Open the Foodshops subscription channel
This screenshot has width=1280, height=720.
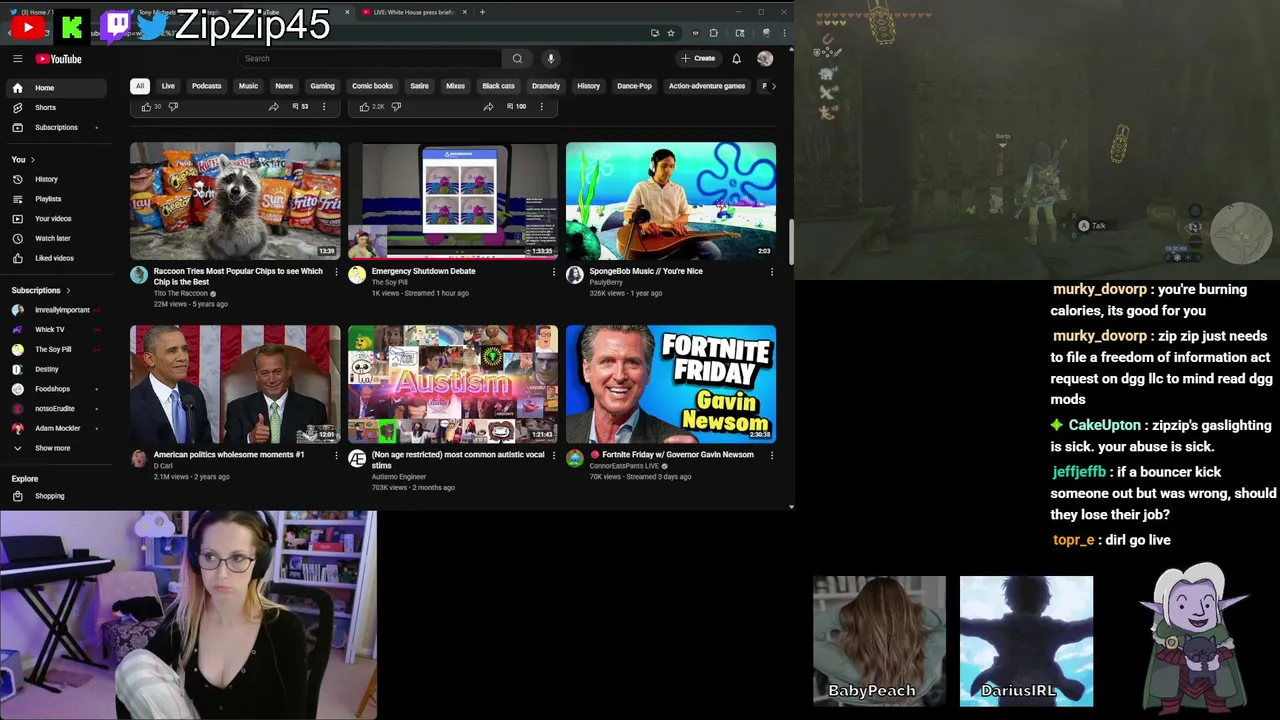point(57,389)
